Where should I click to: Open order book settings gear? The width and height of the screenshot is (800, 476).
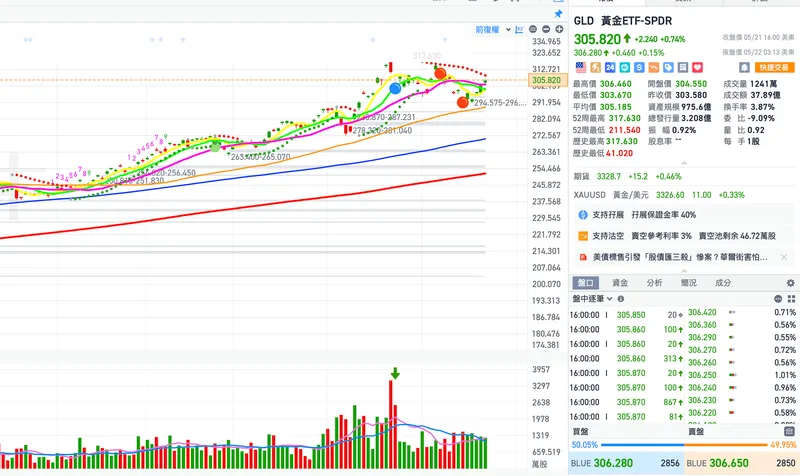click(790, 283)
